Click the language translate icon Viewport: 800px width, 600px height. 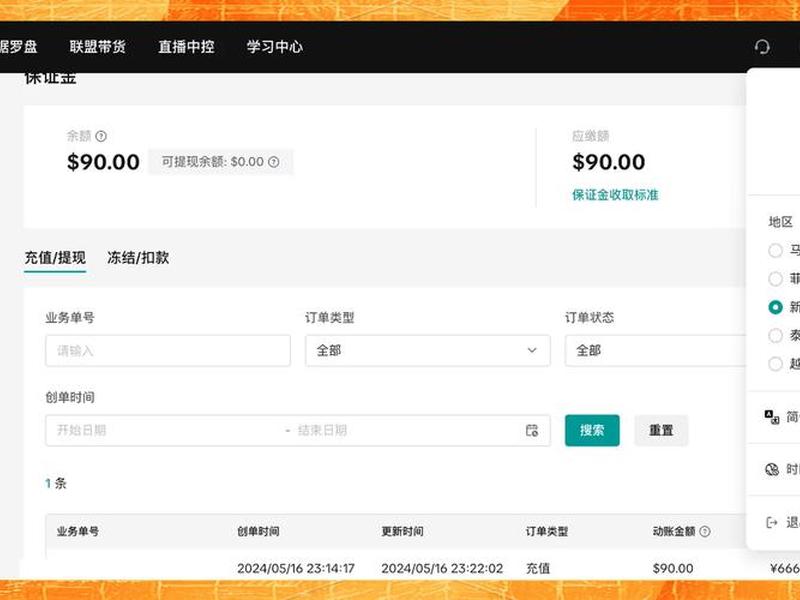click(x=771, y=417)
